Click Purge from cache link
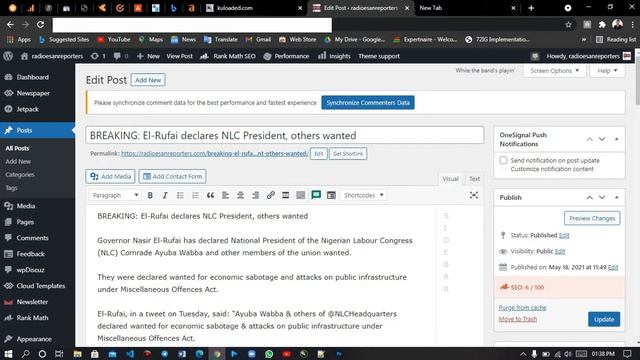Screen dimensions: 640x360 point(522,307)
